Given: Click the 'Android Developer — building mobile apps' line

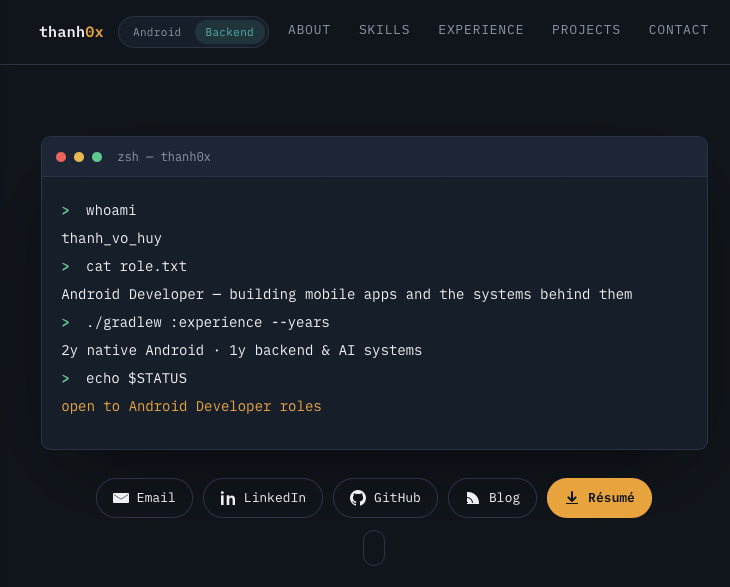Looking at the screenshot, I should point(347,294).
